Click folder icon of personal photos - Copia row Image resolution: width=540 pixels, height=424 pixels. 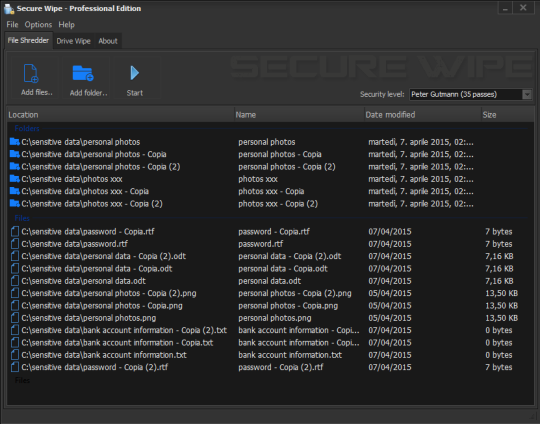tap(14, 154)
